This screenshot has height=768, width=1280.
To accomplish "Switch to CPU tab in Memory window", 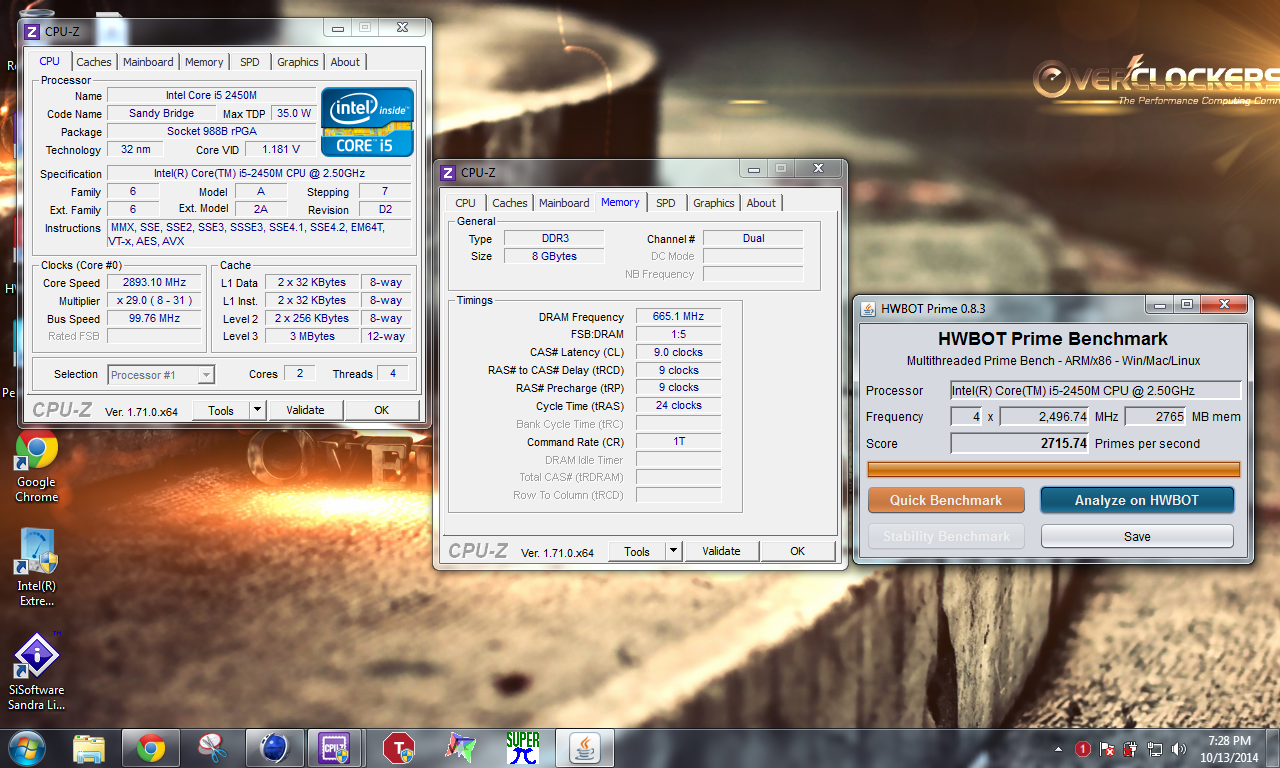I will pos(466,203).
